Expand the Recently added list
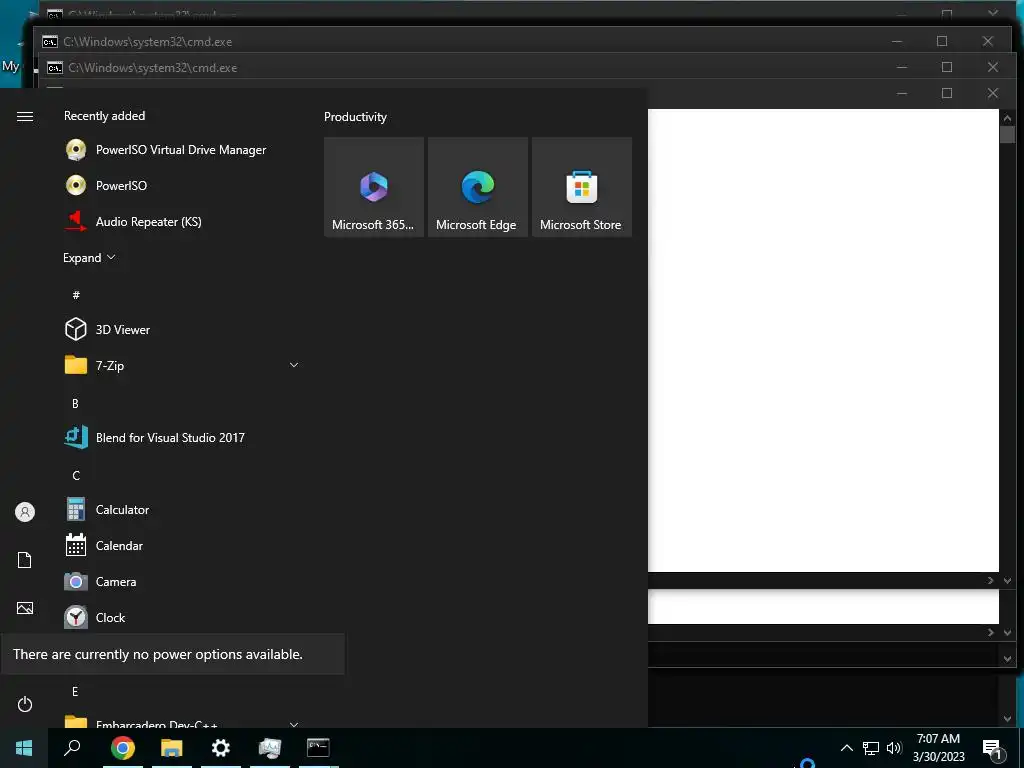The width and height of the screenshot is (1024, 768). point(89,257)
